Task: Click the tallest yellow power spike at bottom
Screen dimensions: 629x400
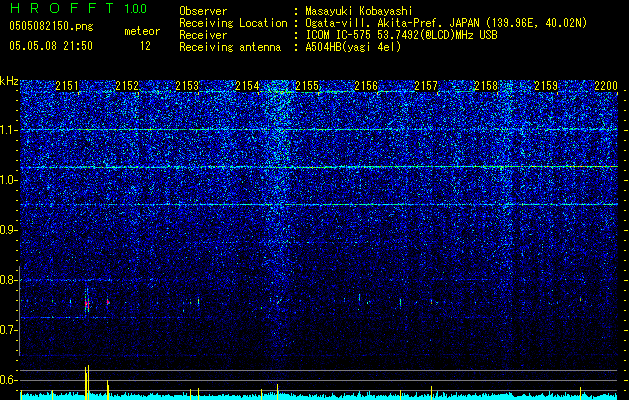Action: point(88,382)
